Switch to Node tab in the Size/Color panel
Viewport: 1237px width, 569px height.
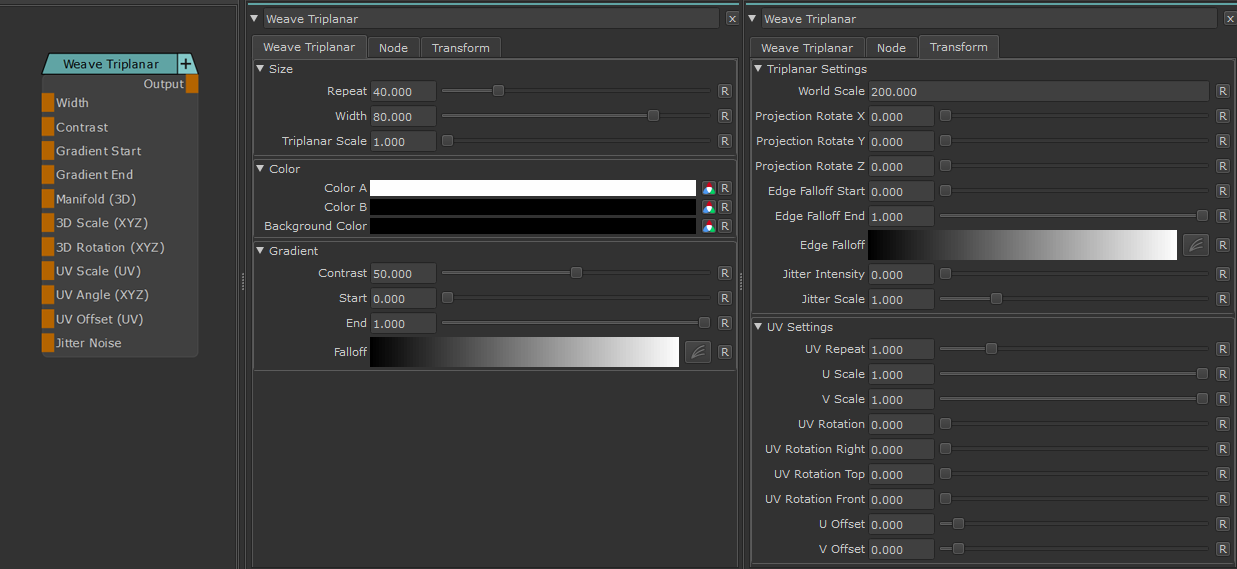pyautogui.click(x=393, y=48)
